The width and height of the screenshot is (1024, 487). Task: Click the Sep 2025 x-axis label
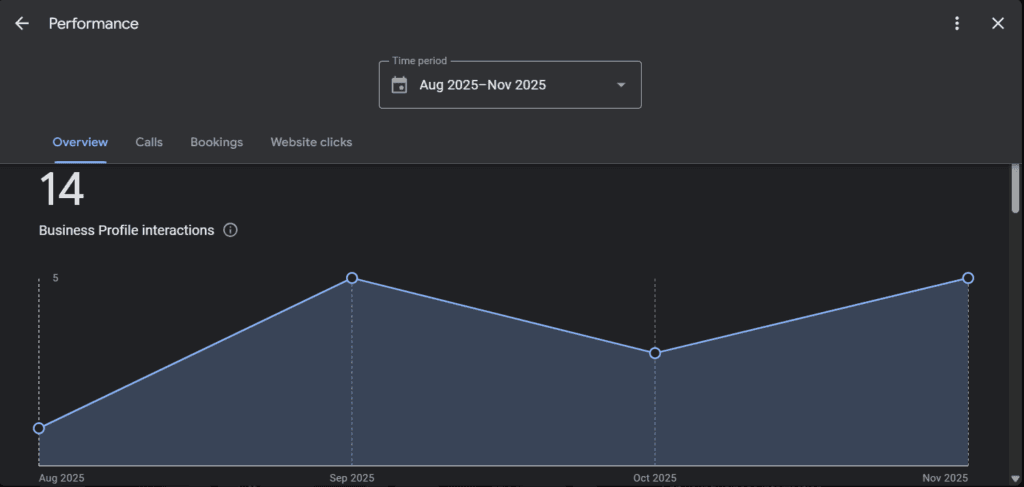pyautogui.click(x=352, y=478)
